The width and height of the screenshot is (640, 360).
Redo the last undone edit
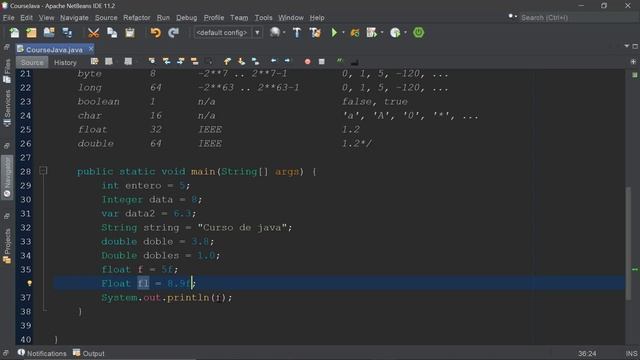173,33
